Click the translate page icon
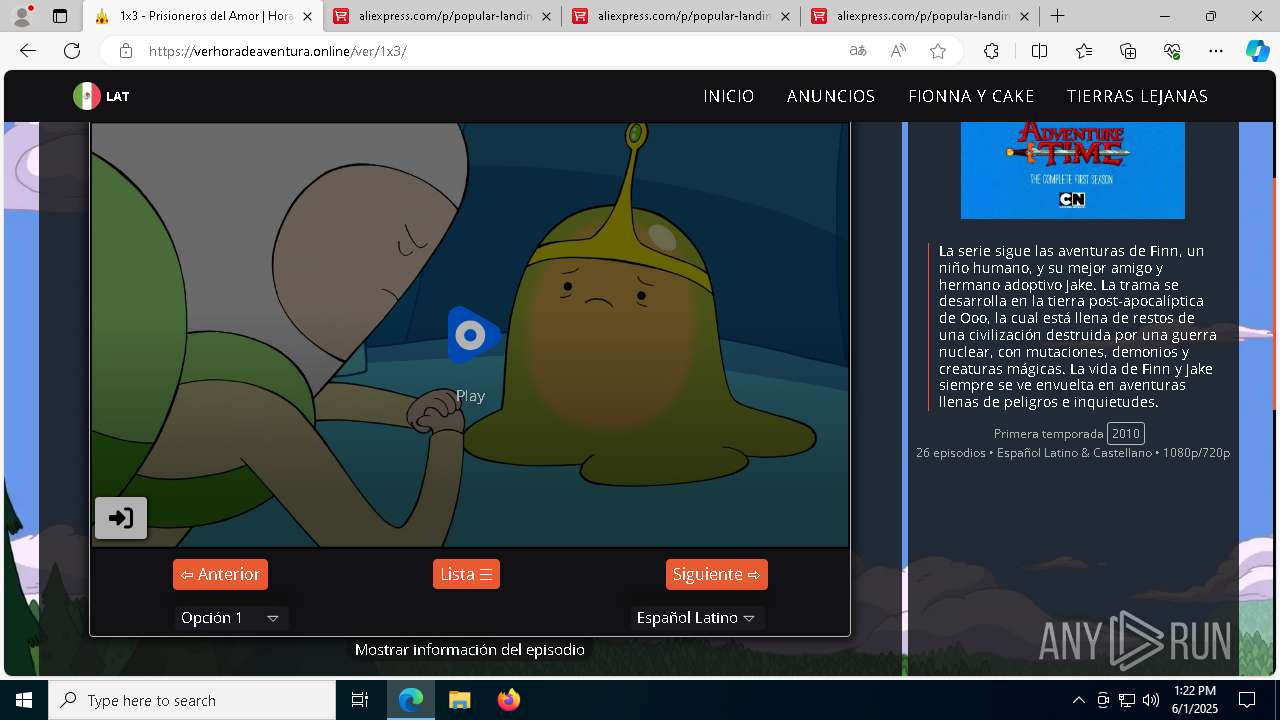This screenshot has height=720, width=1280. 858,51
